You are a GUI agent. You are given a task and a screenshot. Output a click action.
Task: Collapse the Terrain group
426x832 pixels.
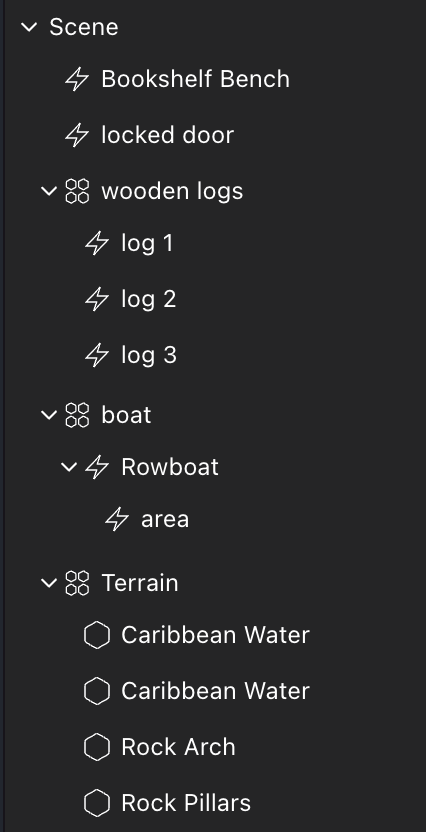[49, 583]
